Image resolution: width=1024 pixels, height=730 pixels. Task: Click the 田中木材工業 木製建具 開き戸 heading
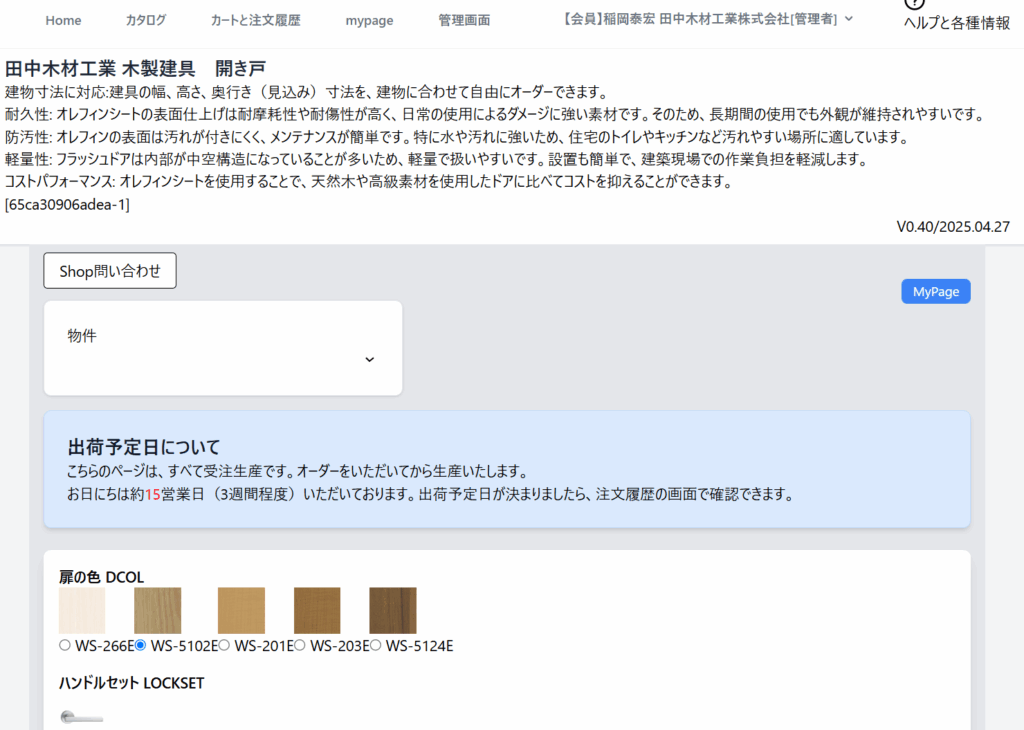click(135, 68)
